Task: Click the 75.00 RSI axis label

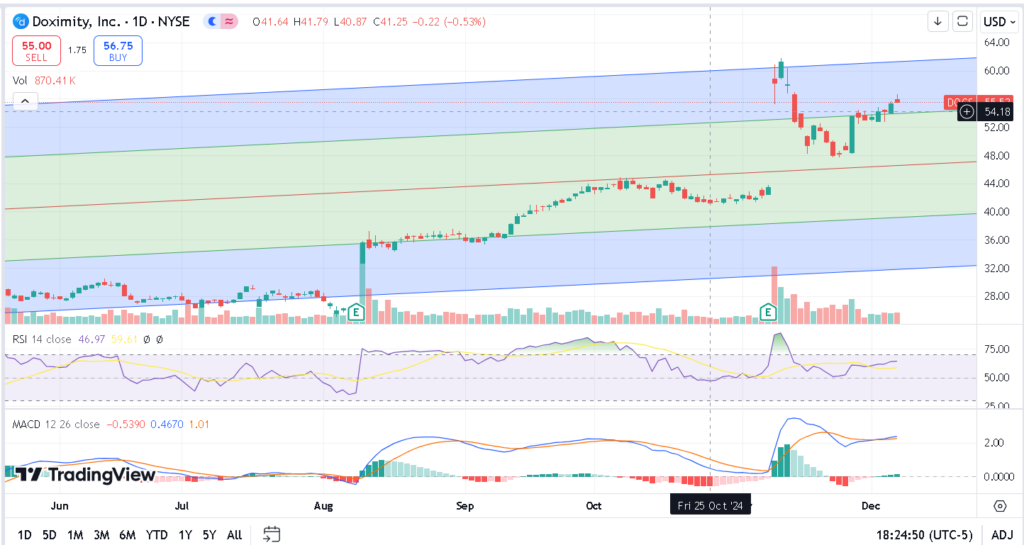Action: pos(997,349)
